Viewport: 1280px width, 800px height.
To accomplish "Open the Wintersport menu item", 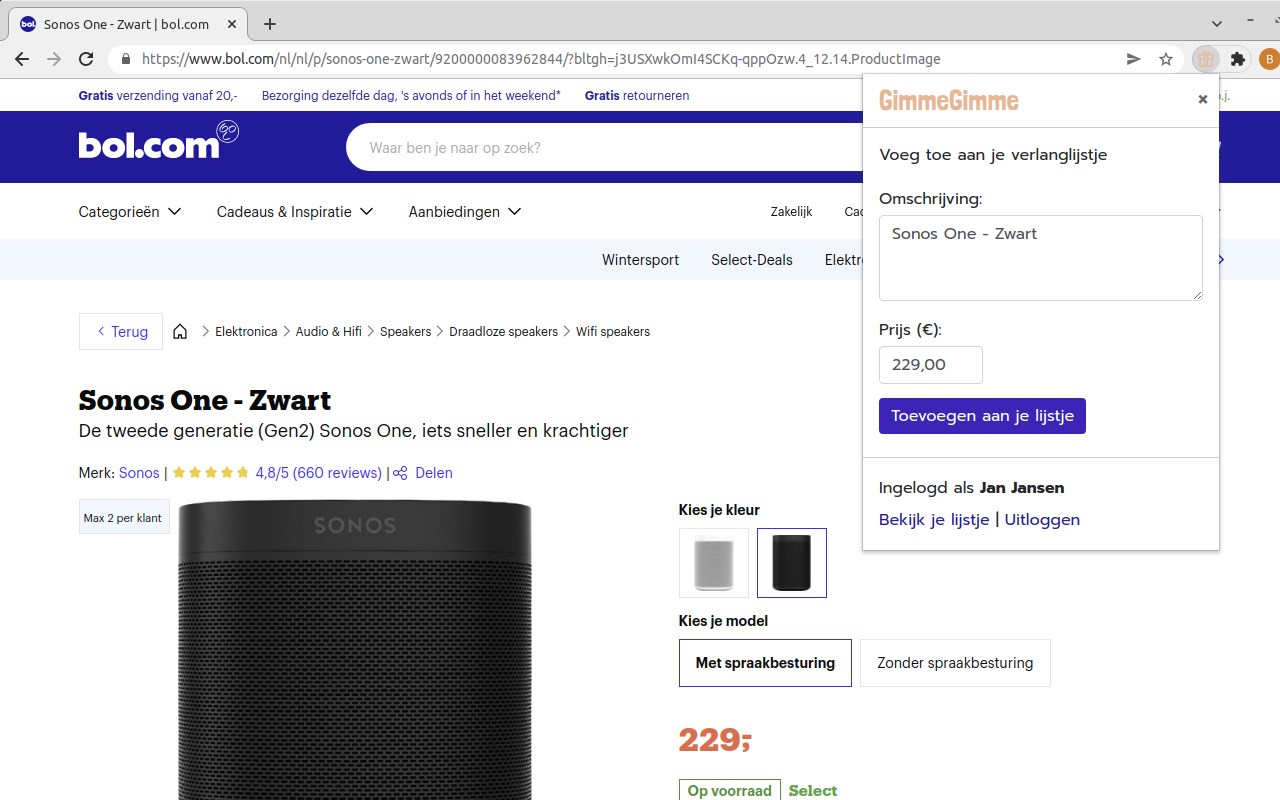I will click(640, 260).
